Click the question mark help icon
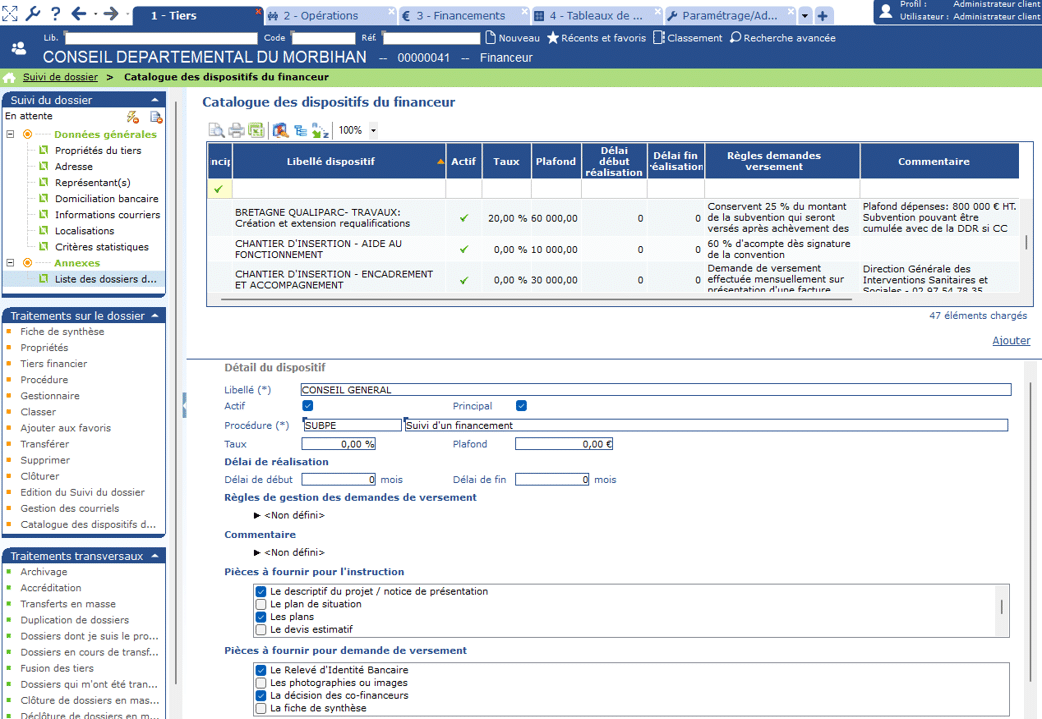Screen dimensions: 1042x719 pyautogui.click(x=55, y=14)
